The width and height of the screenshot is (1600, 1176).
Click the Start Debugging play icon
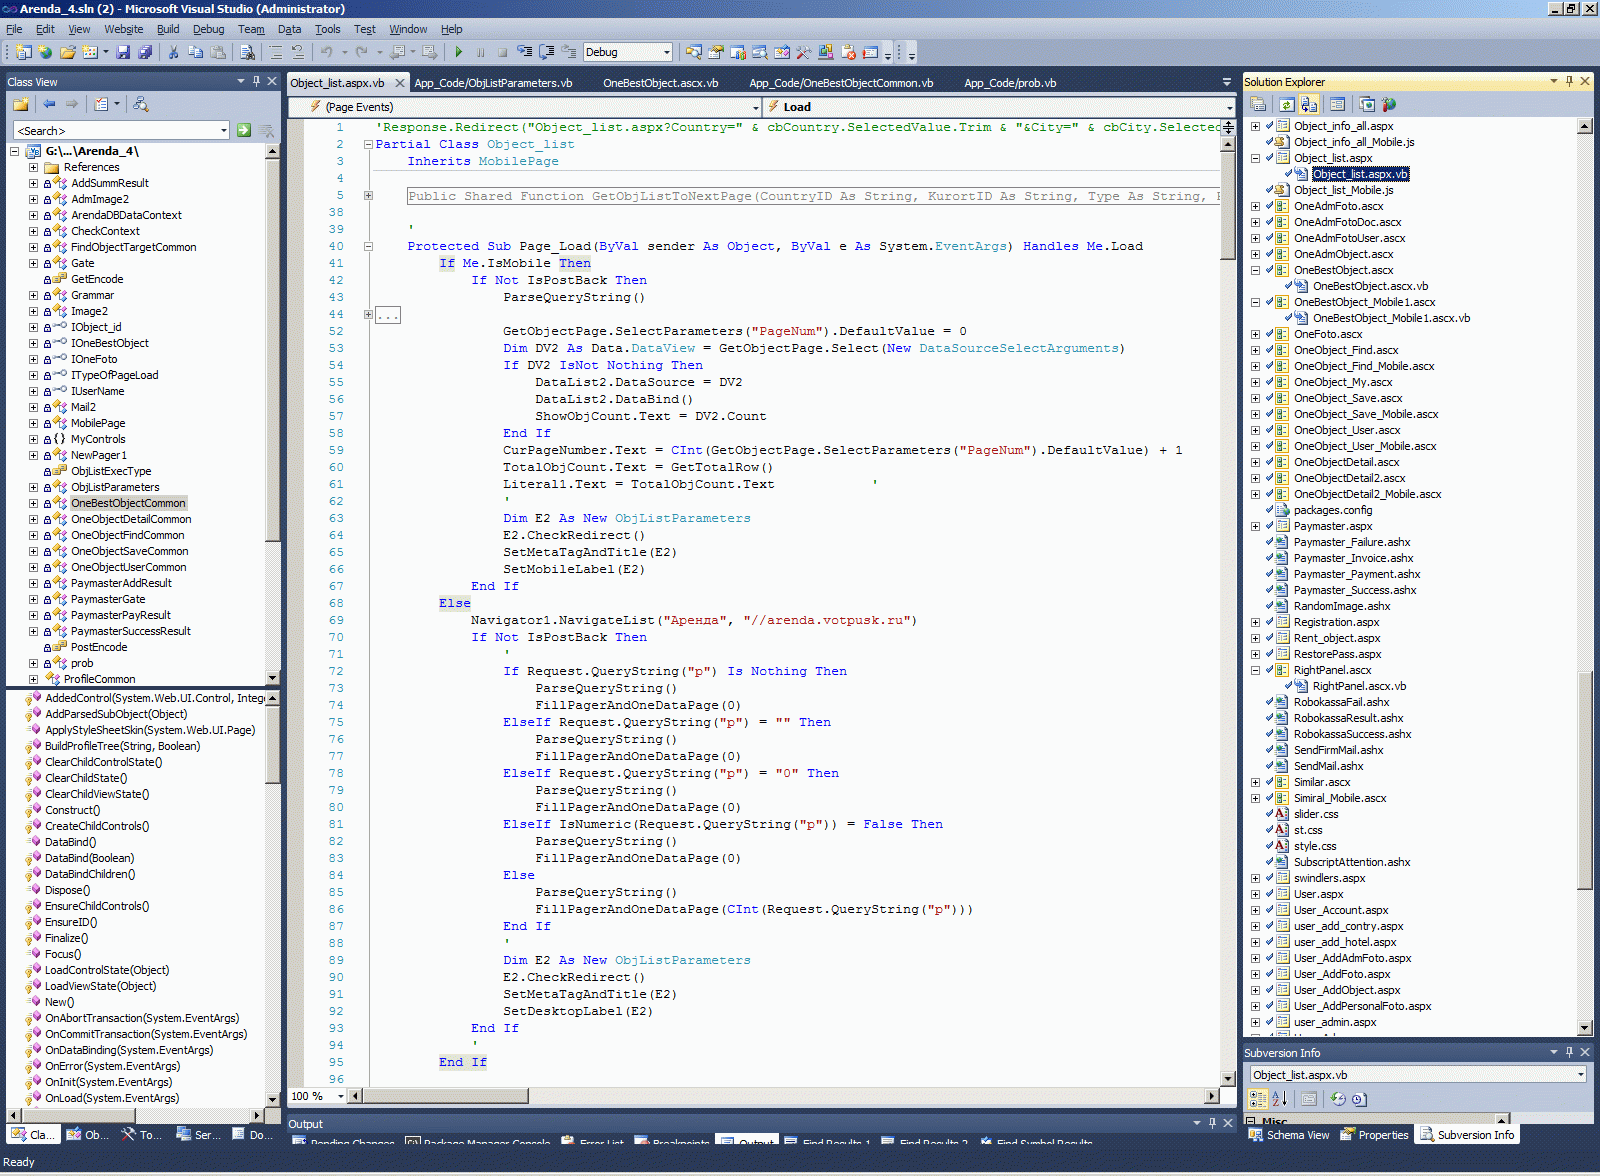click(x=459, y=52)
